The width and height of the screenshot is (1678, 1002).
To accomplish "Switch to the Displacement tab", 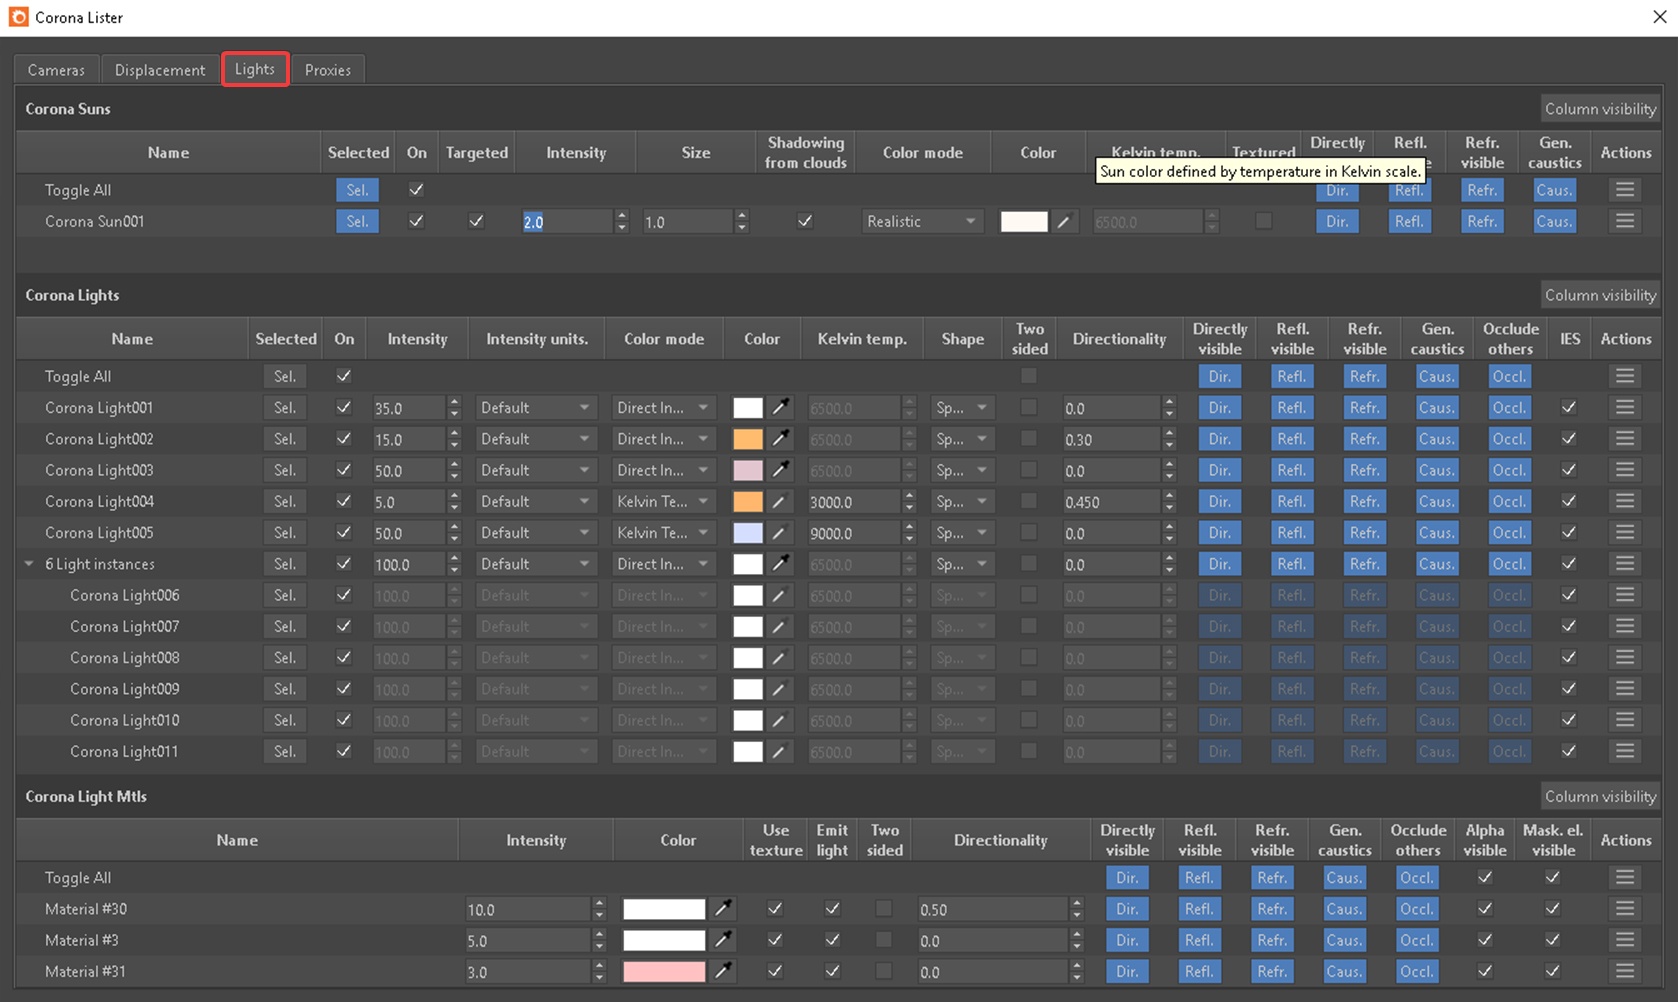I will 160,70.
